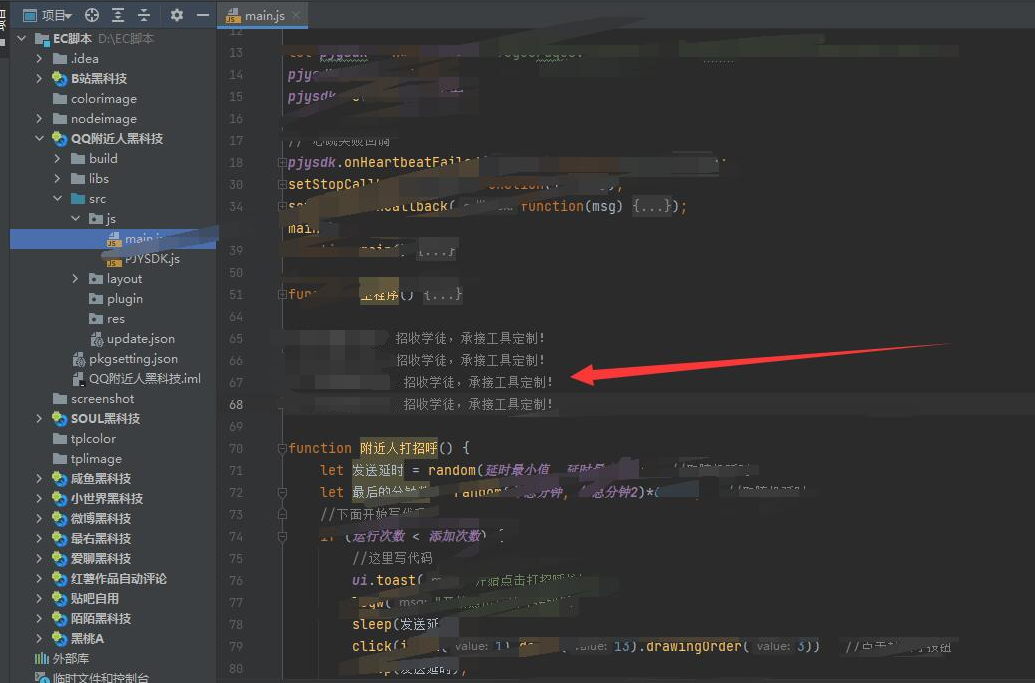Fold function 附近人打招呼 at line 70
The width and height of the screenshot is (1035, 683).
point(282,449)
